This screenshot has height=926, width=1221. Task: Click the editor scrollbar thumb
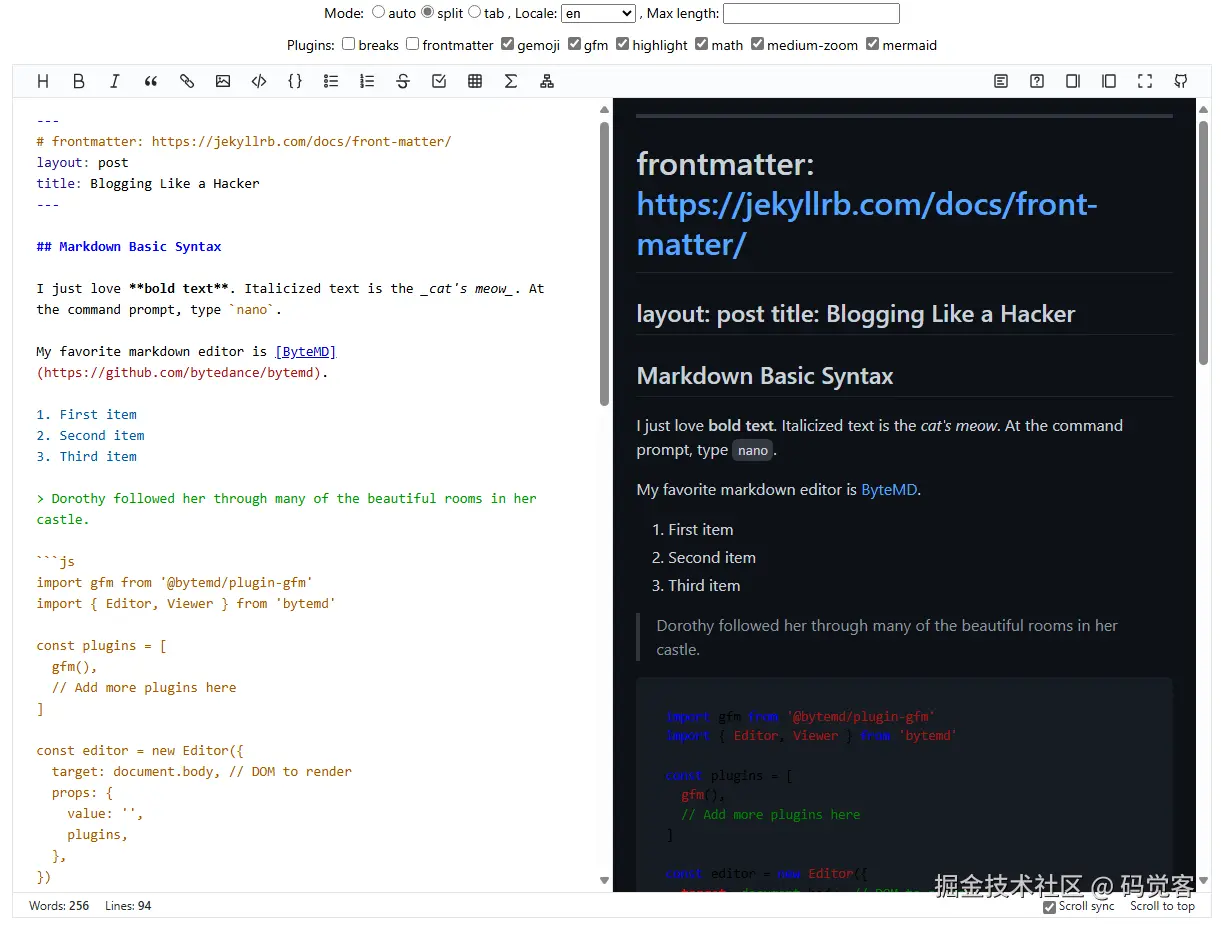tap(604, 263)
